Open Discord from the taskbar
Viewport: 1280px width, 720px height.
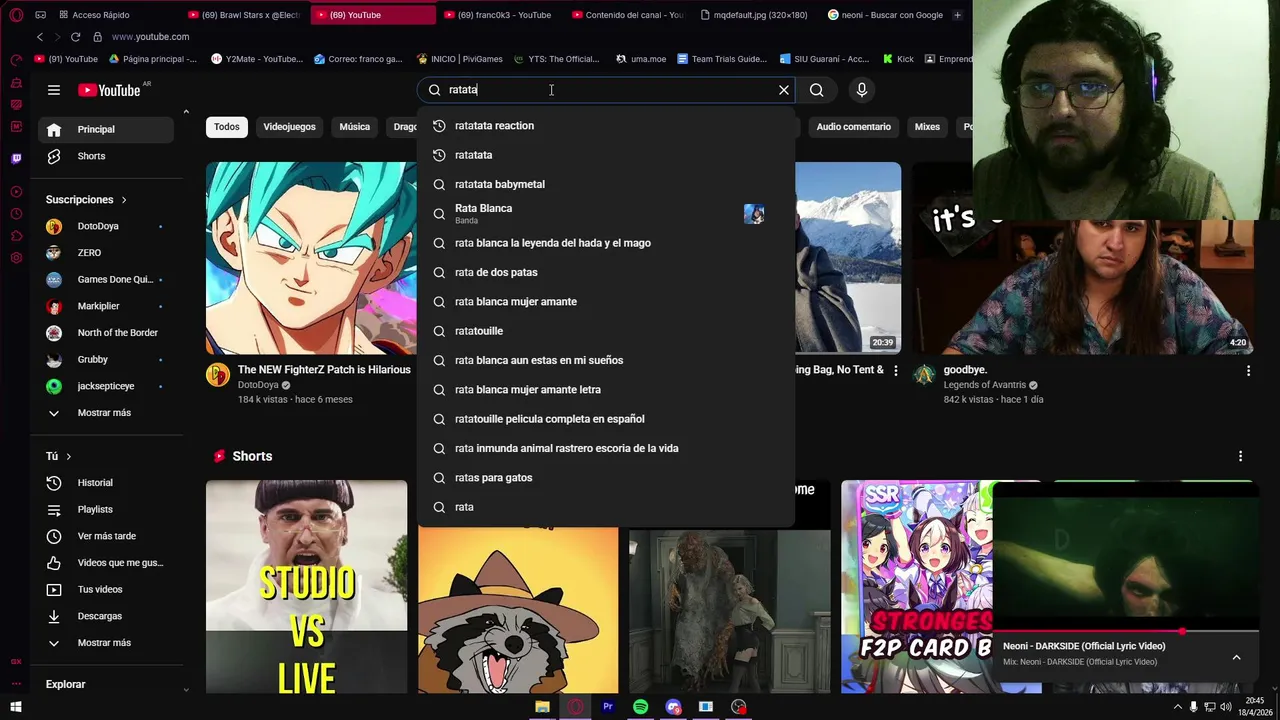point(673,707)
